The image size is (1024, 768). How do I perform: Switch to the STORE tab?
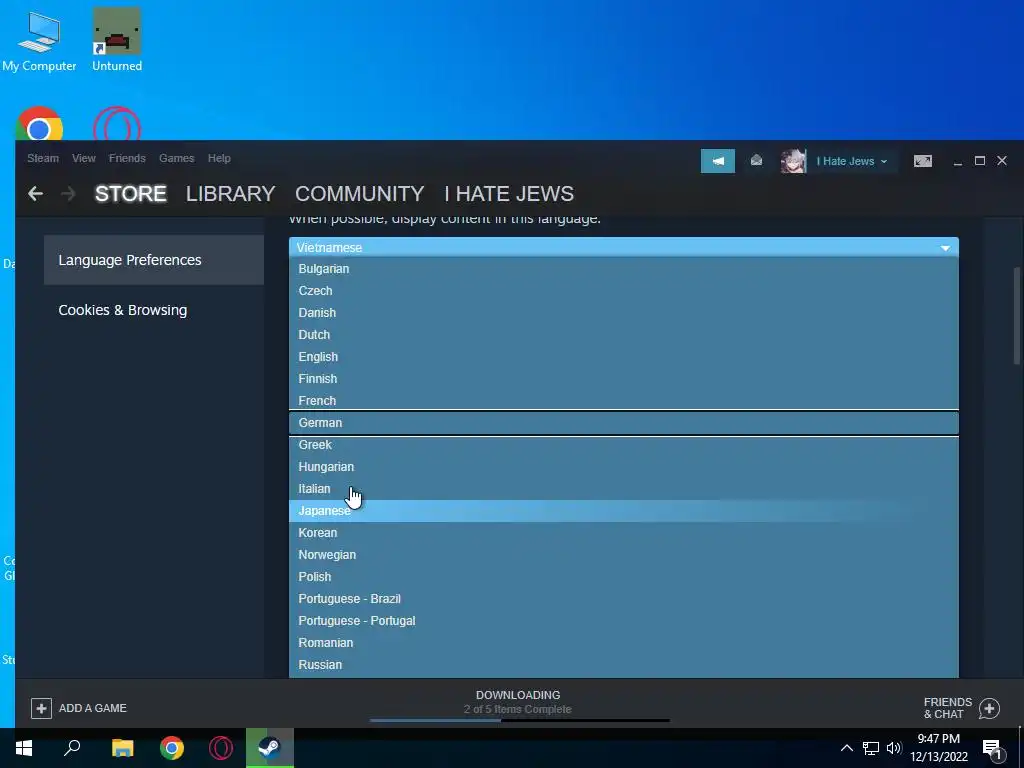point(131,193)
